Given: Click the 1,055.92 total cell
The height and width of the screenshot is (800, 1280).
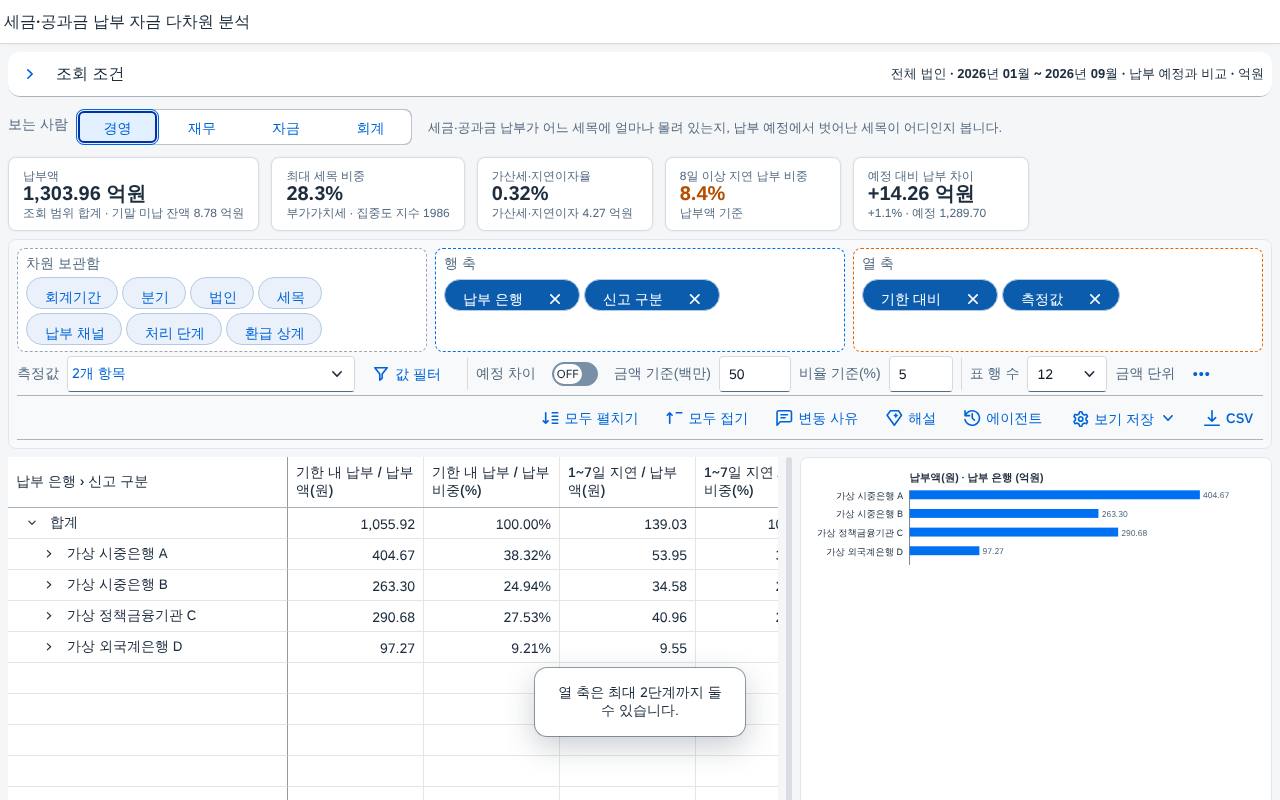Looking at the screenshot, I should point(355,524).
